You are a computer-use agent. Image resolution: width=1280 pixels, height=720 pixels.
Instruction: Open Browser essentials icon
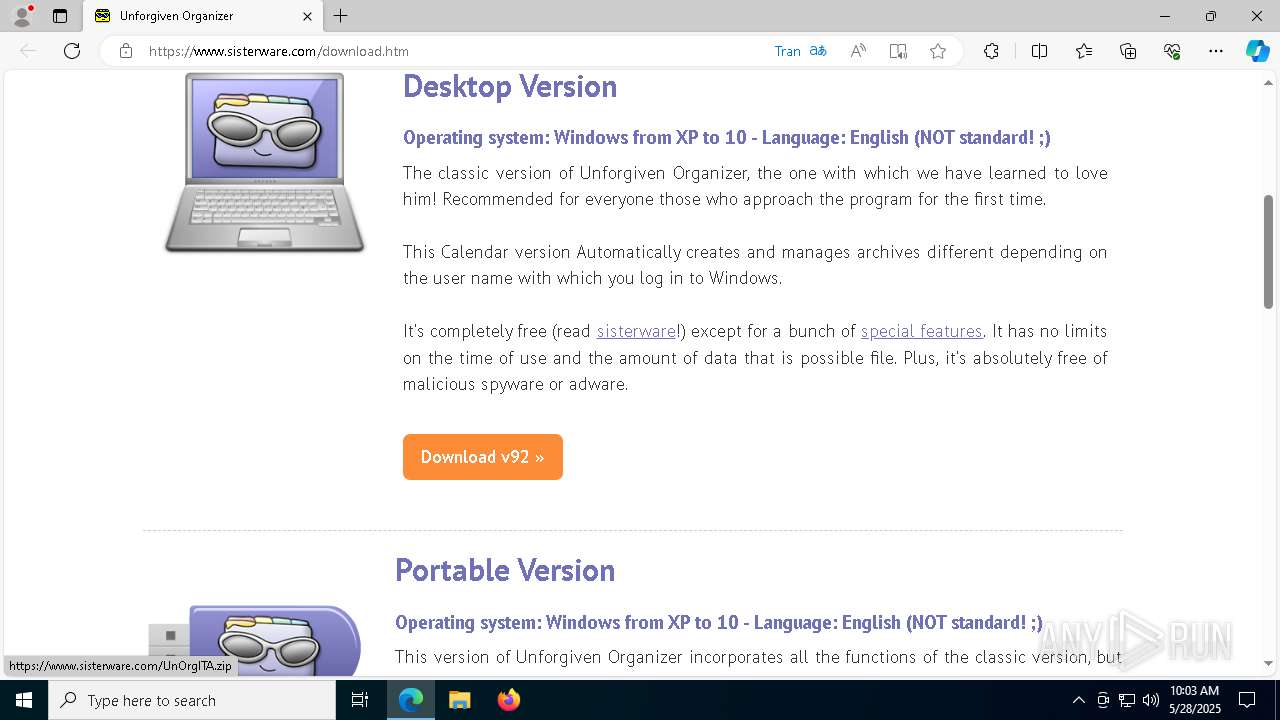click(x=1172, y=51)
